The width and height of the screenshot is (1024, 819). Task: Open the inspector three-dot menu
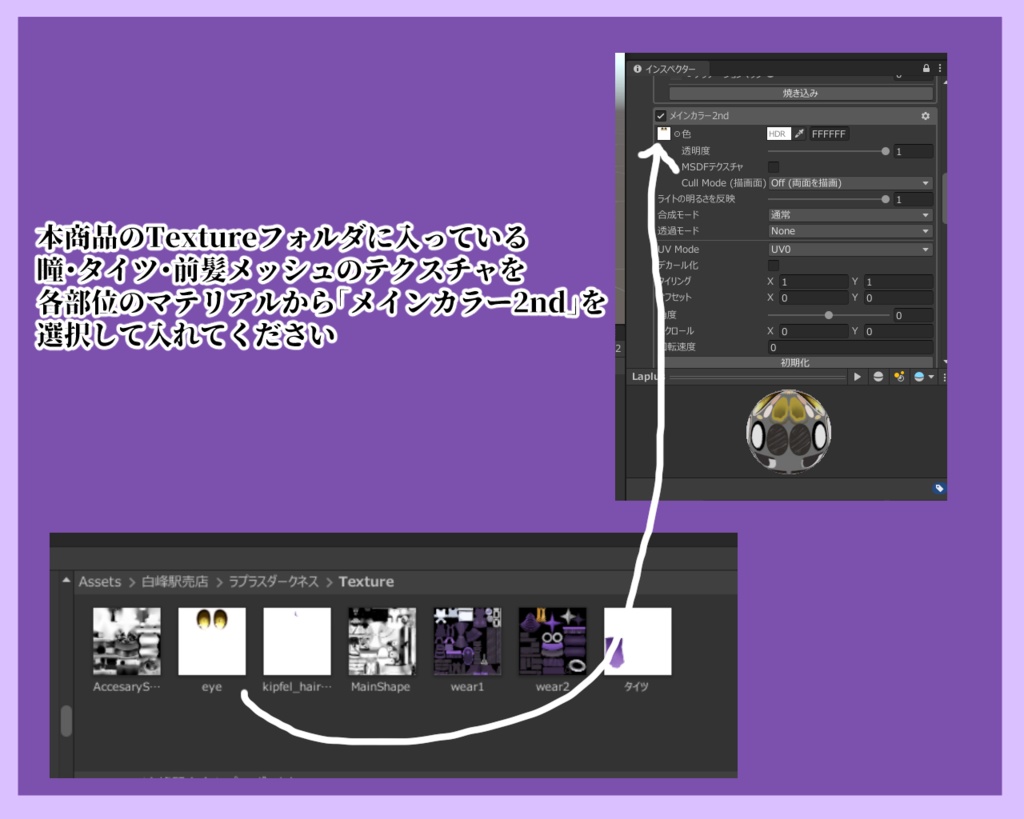(940, 68)
